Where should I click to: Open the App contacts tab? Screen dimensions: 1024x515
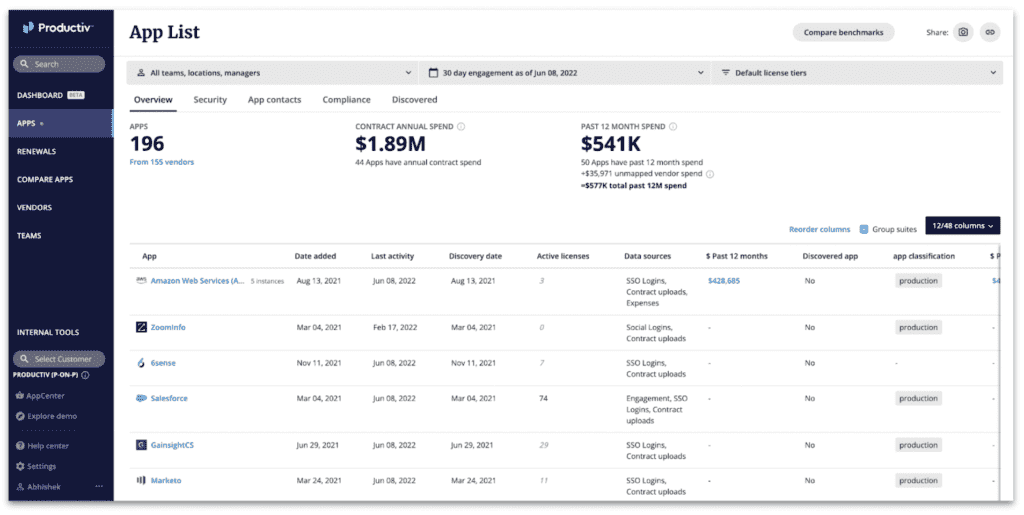click(x=274, y=100)
